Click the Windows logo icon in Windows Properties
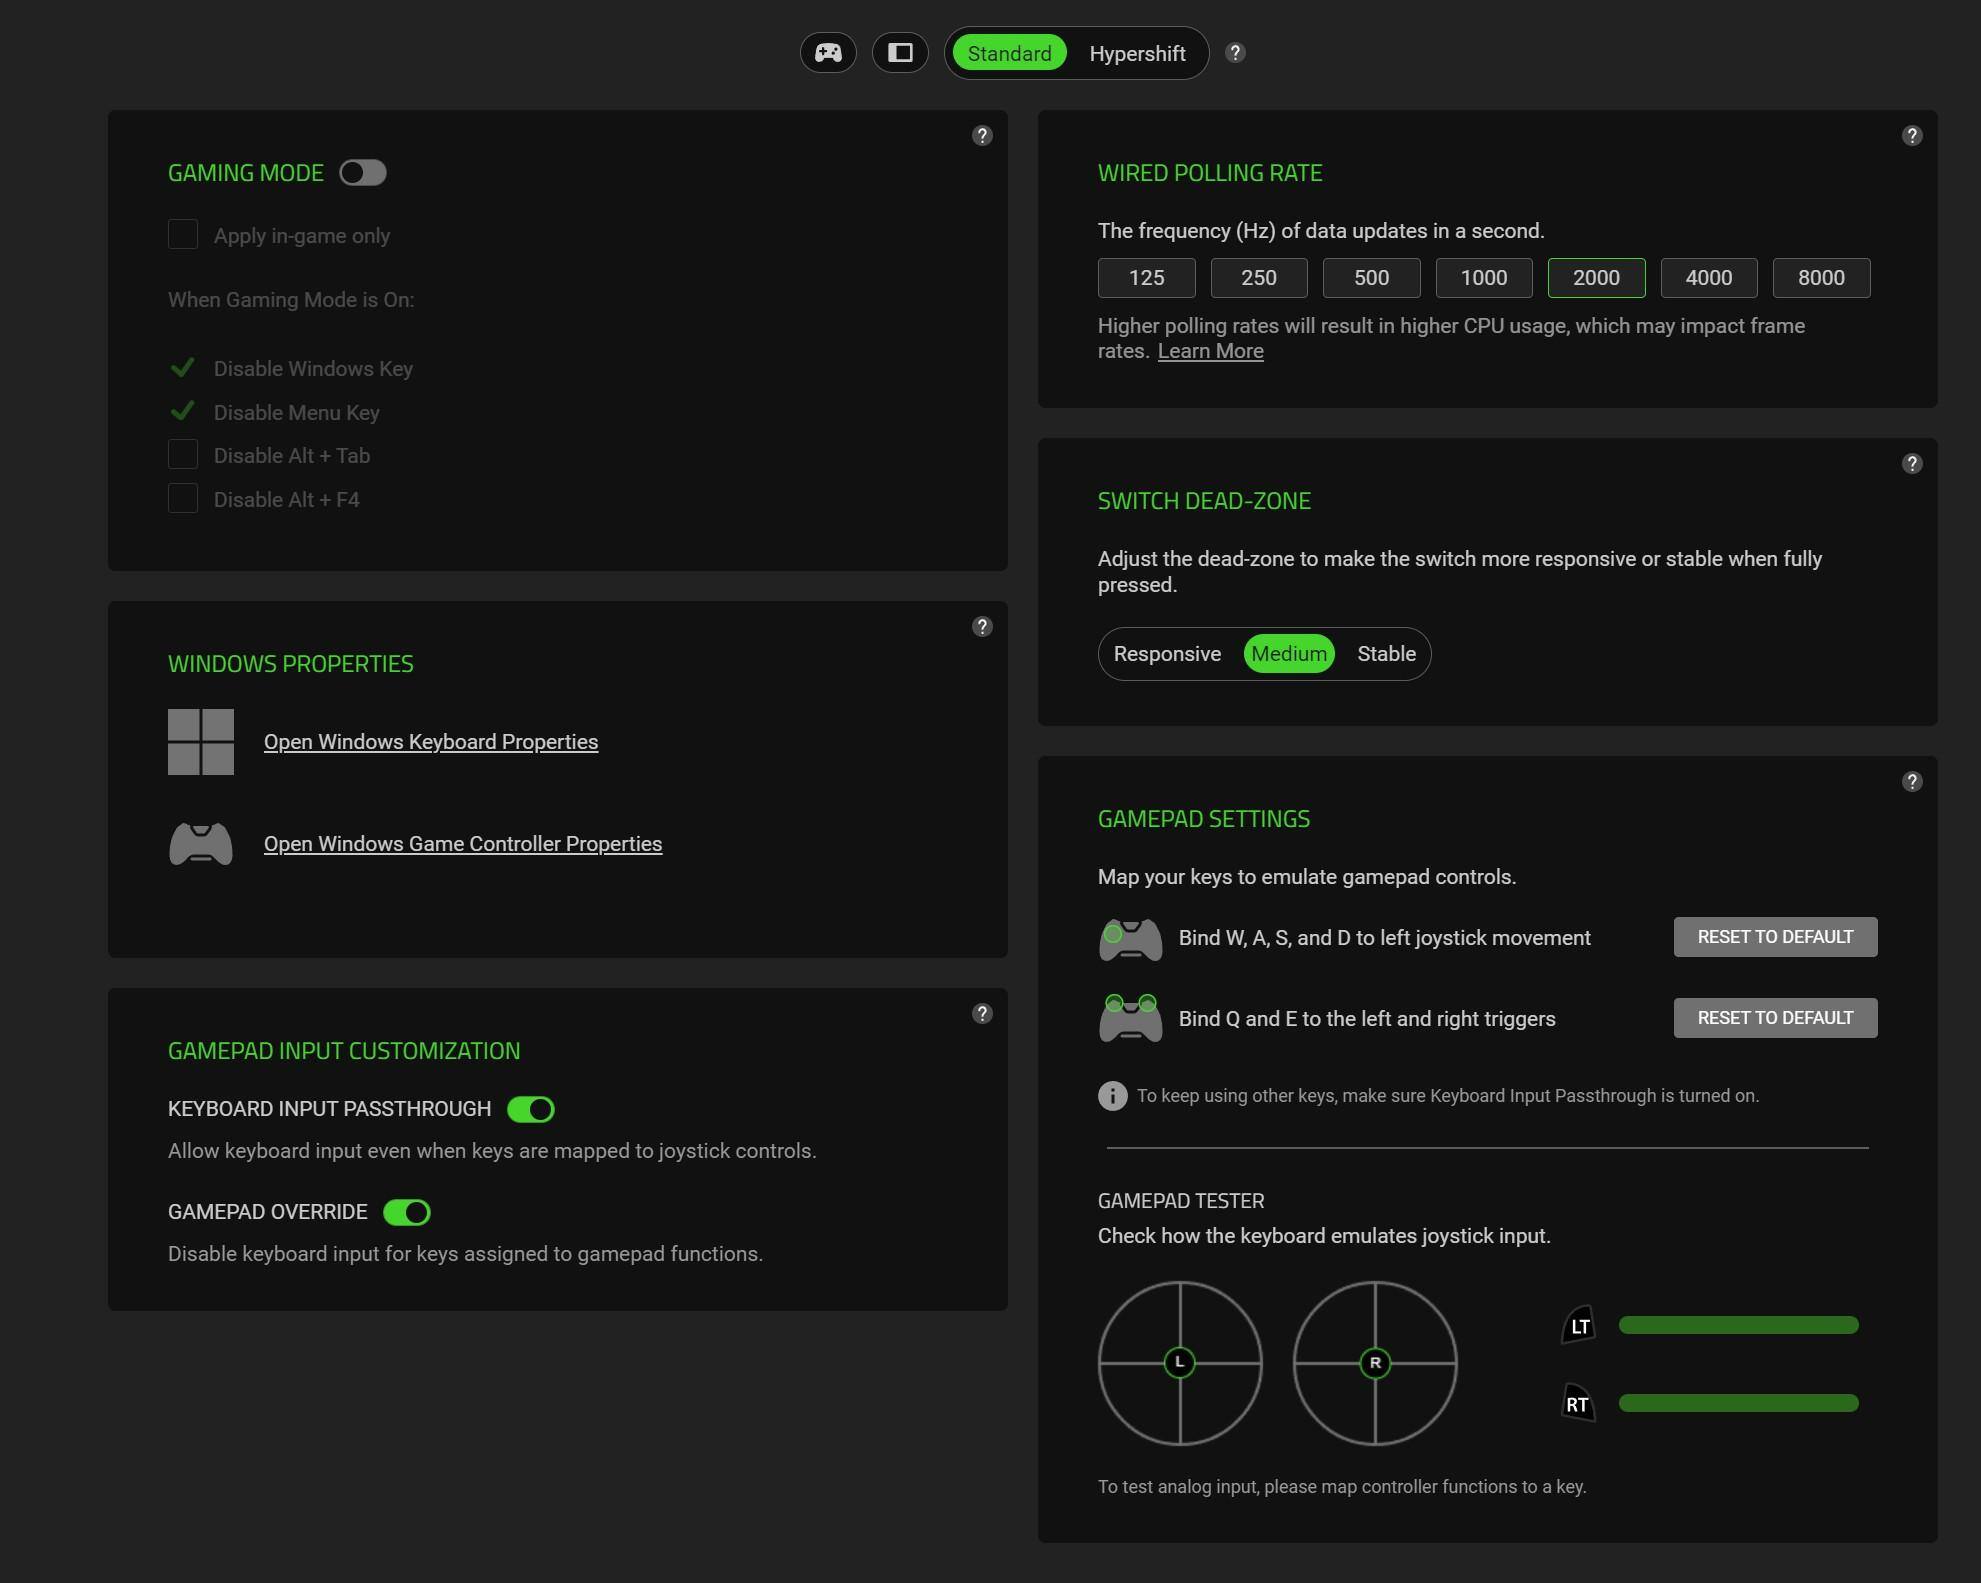The width and height of the screenshot is (1981, 1583). tap(201, 742)
